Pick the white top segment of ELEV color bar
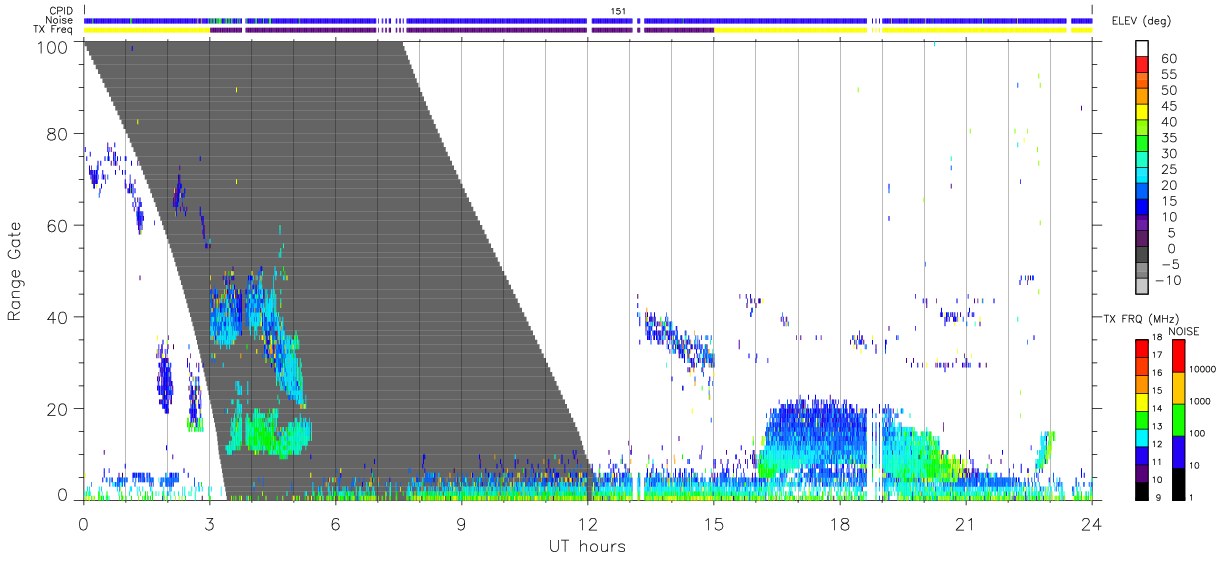Image resolution: width=1228 pixels, height=567 pixels. [1142, 49]
